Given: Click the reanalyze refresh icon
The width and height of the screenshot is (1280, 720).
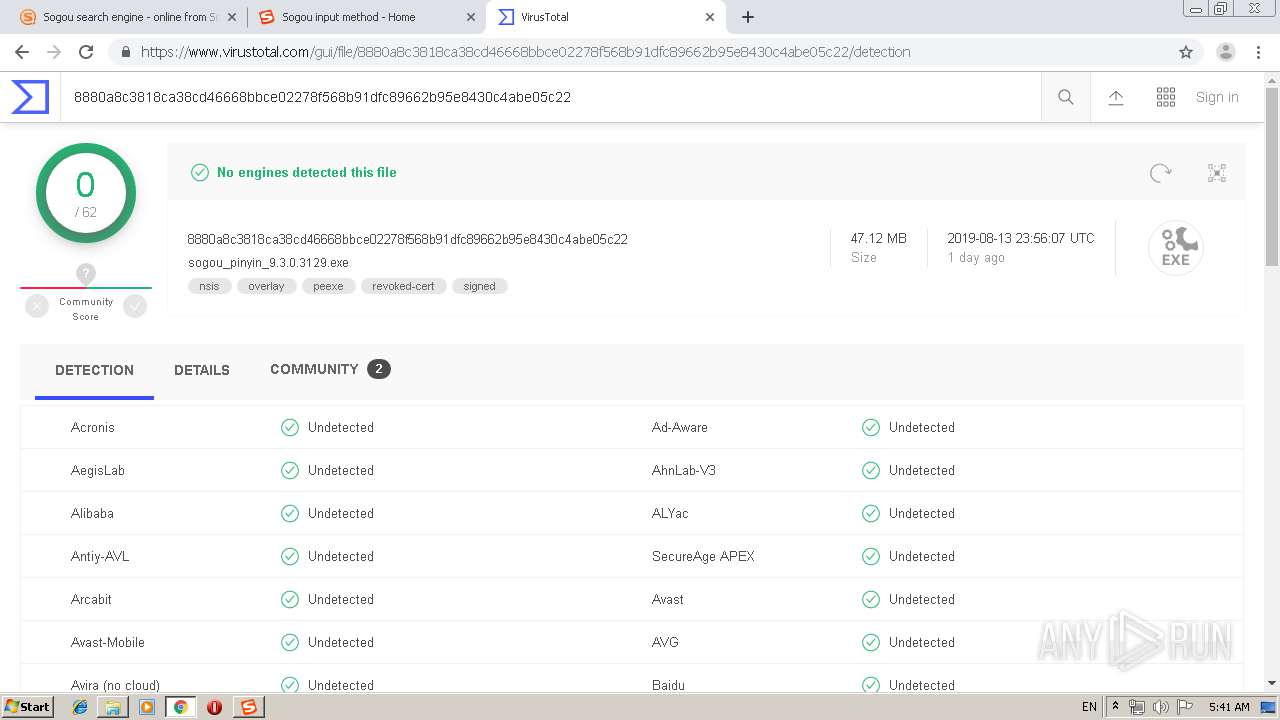Looking at the screenshot, I should (1160, 173).
